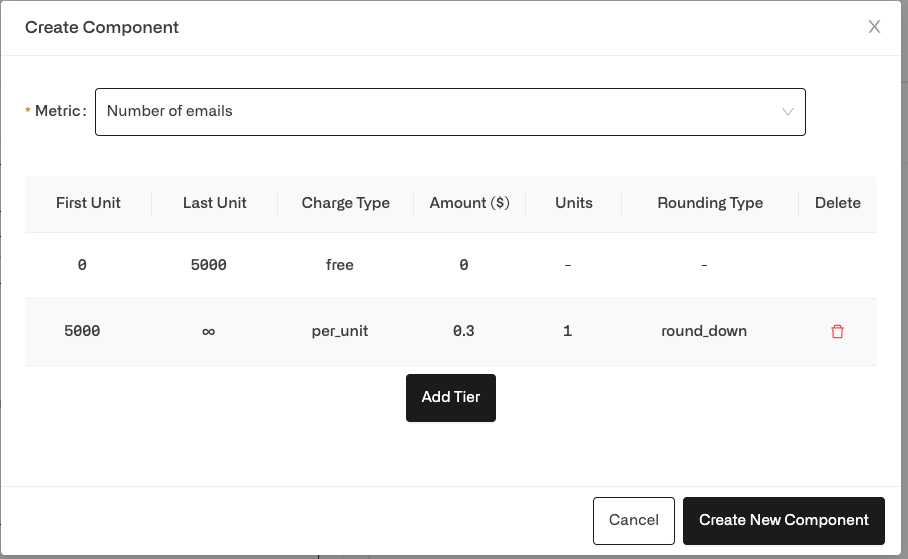Select the Units column header
This screenshot has width=908, height=559.
[574, 203]
